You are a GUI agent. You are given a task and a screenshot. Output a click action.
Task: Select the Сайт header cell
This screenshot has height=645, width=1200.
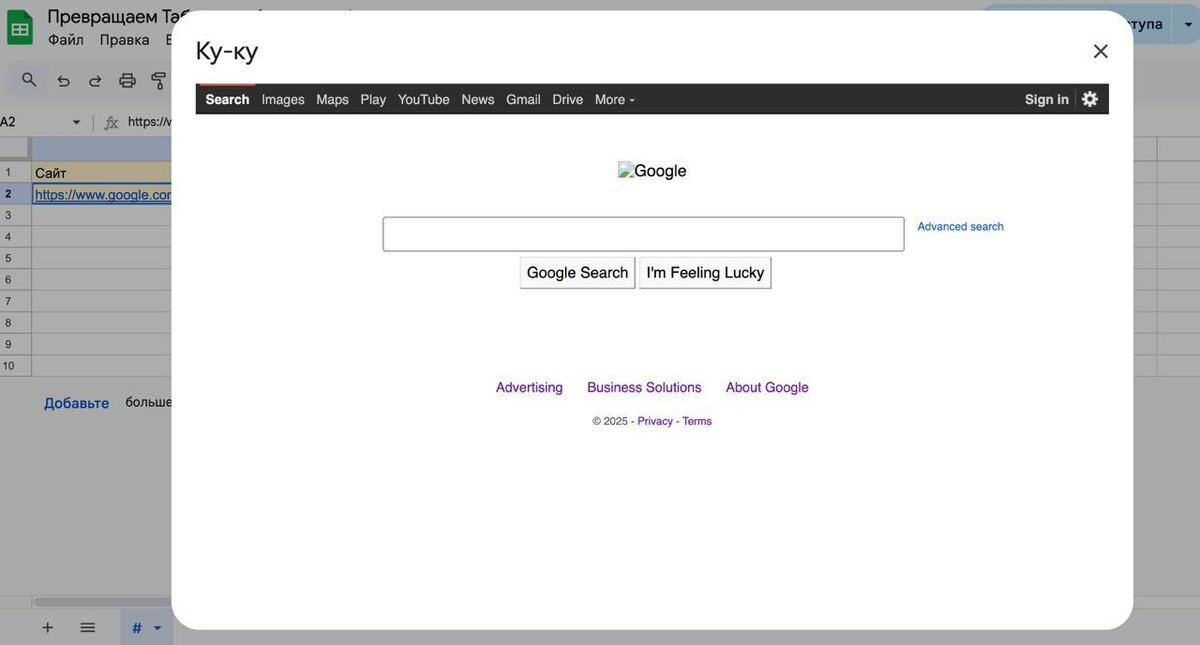coord(101,173)
